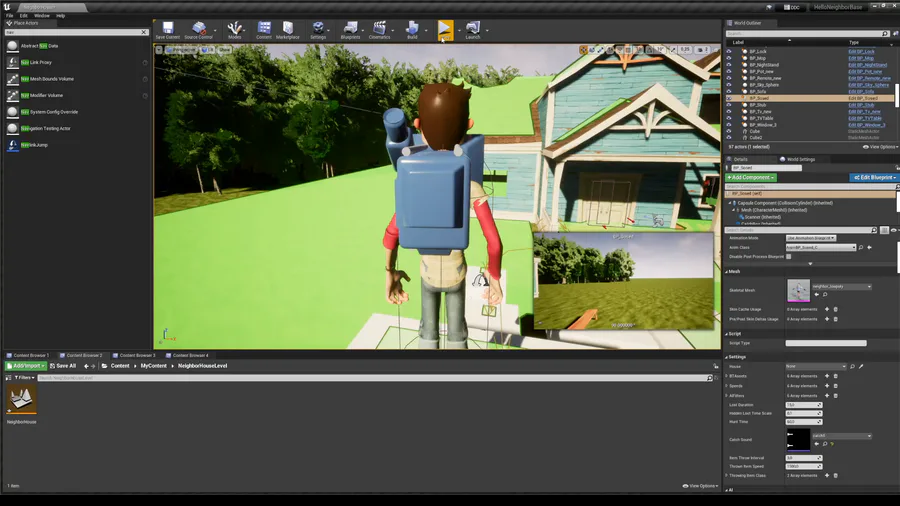Image resolution: width=900 pixels, height=506 pixels.
Task: Enable Disable Post Process Blueprint checkbox
Action: pyautogui.click(x=789, y=256)
